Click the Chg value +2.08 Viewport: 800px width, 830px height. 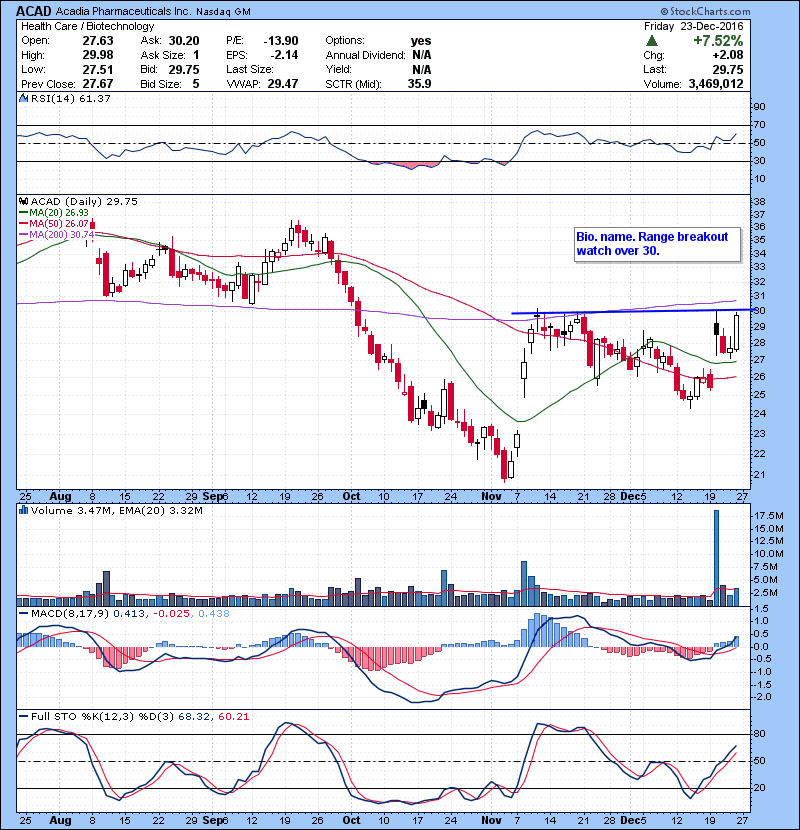[x=727, y=55]
